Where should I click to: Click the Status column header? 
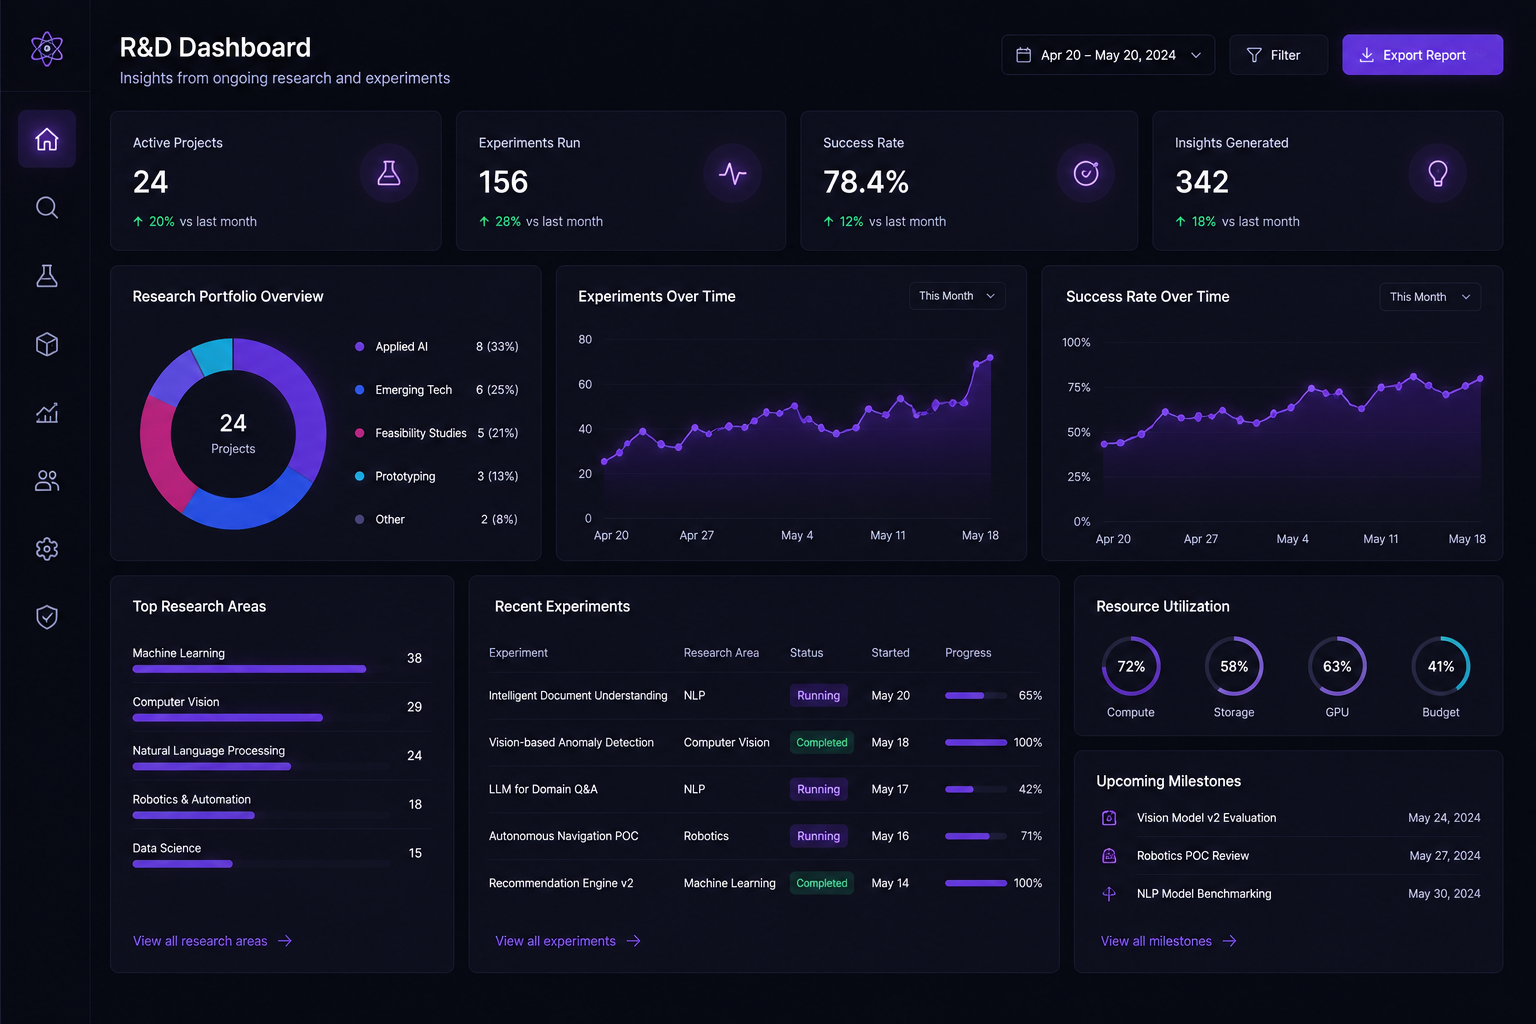pyautogui.click(x=806, y=653)
